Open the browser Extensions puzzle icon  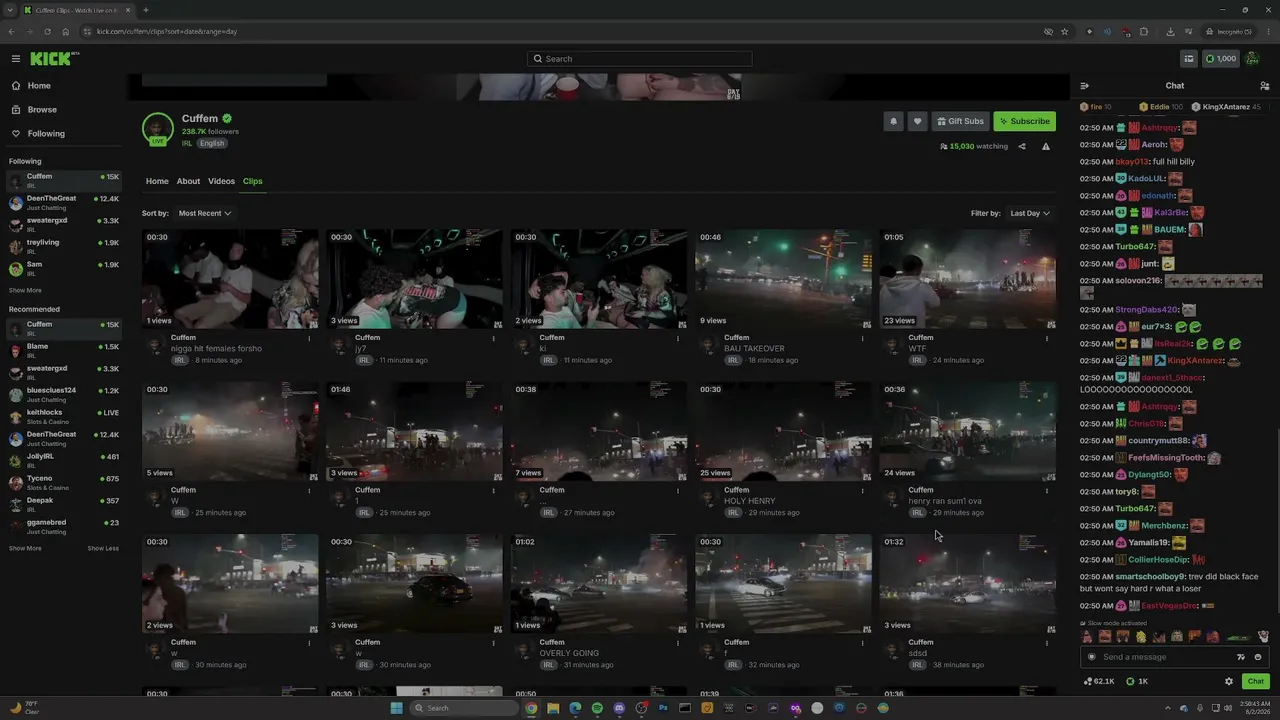point(1144,31)
